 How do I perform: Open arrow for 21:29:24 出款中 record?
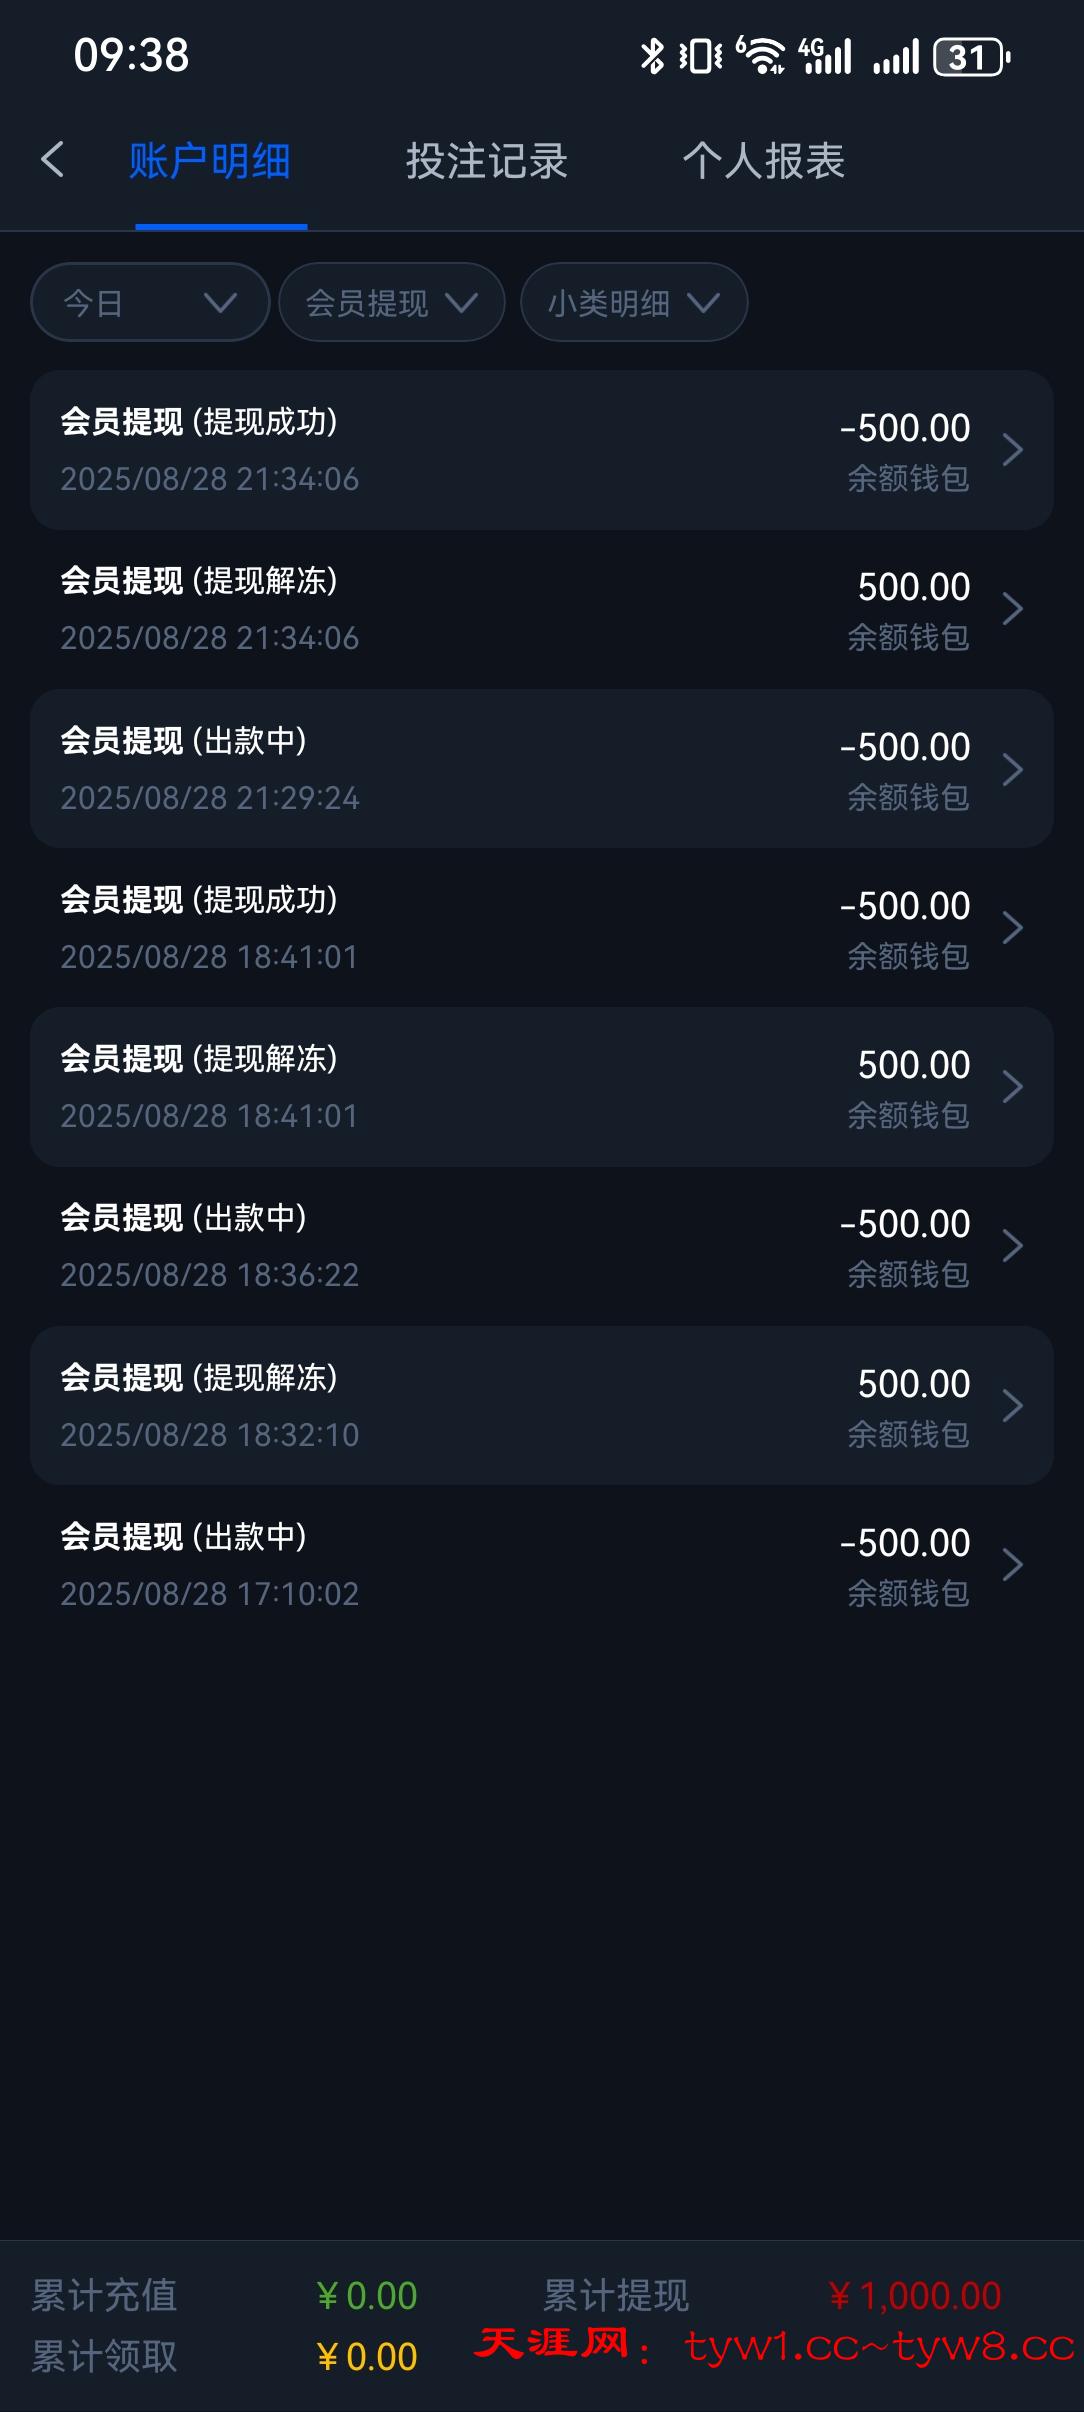click(x=1012, y=769)
